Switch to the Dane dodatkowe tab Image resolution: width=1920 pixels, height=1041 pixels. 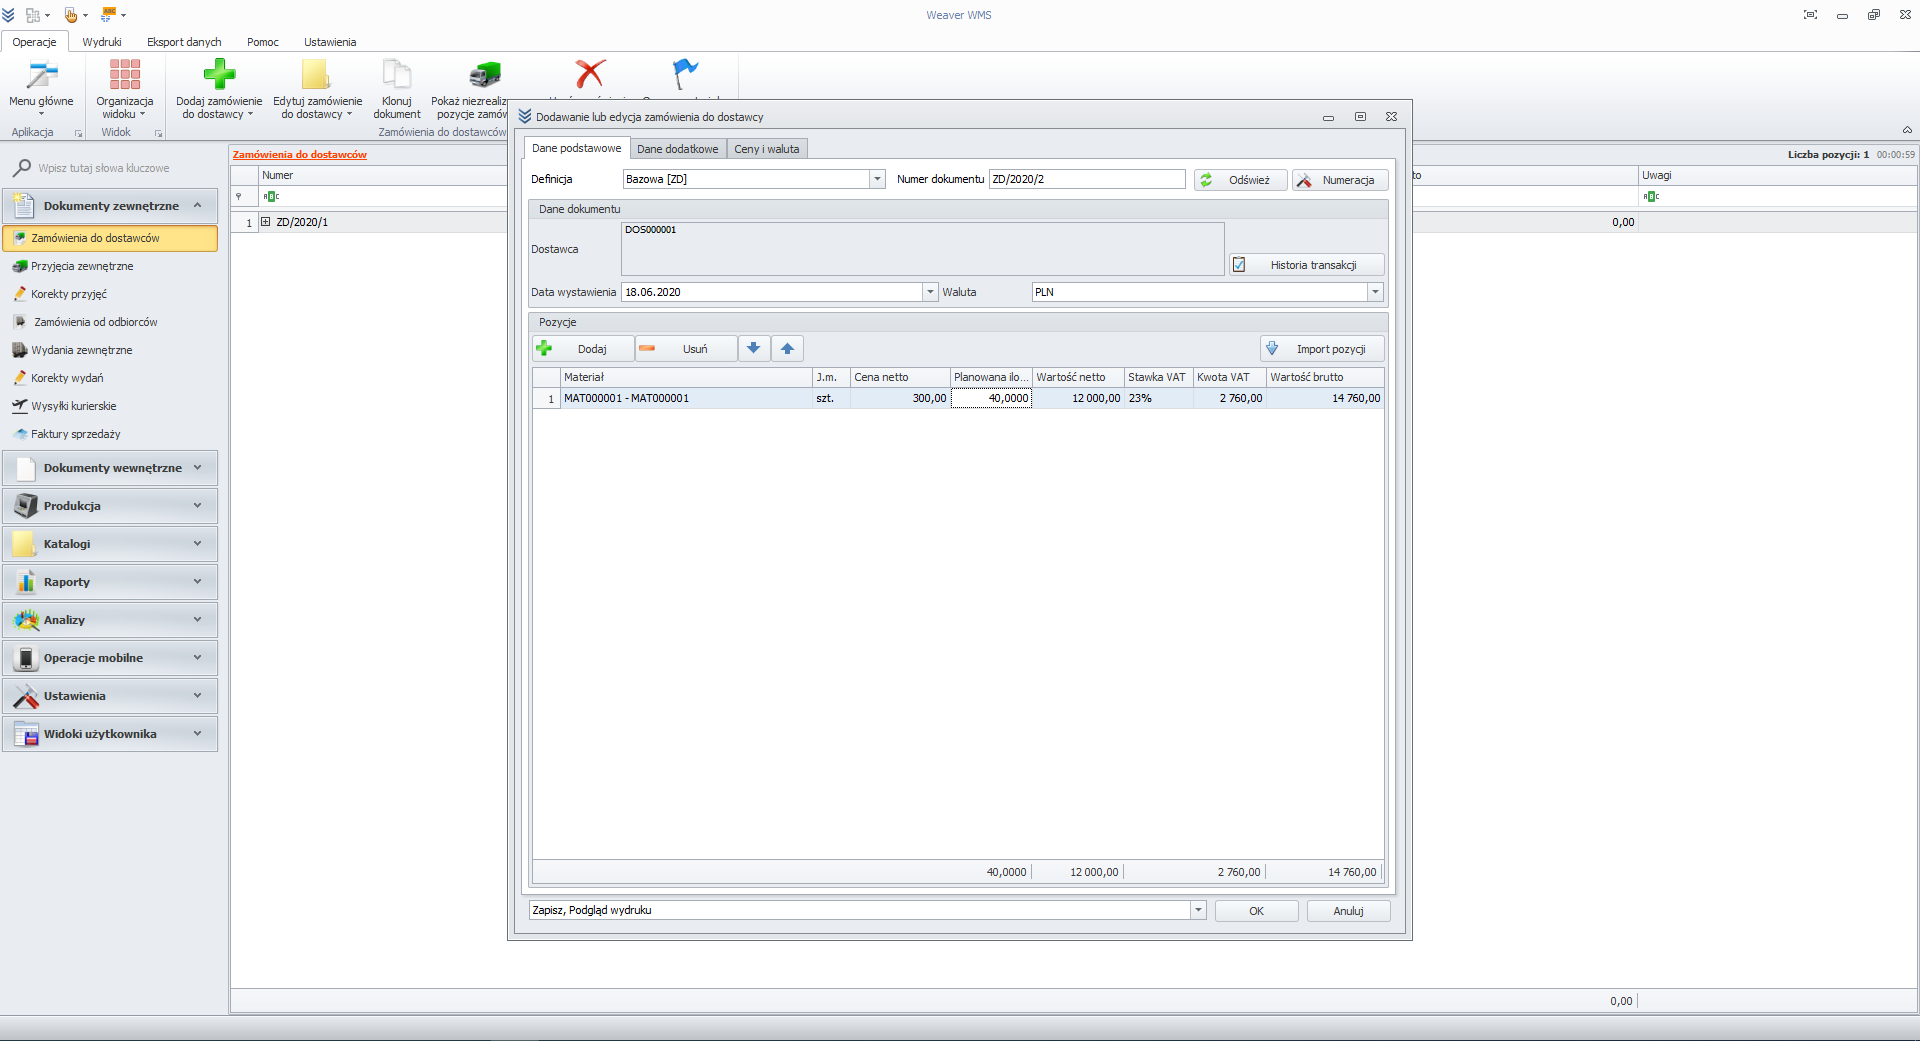677,148
